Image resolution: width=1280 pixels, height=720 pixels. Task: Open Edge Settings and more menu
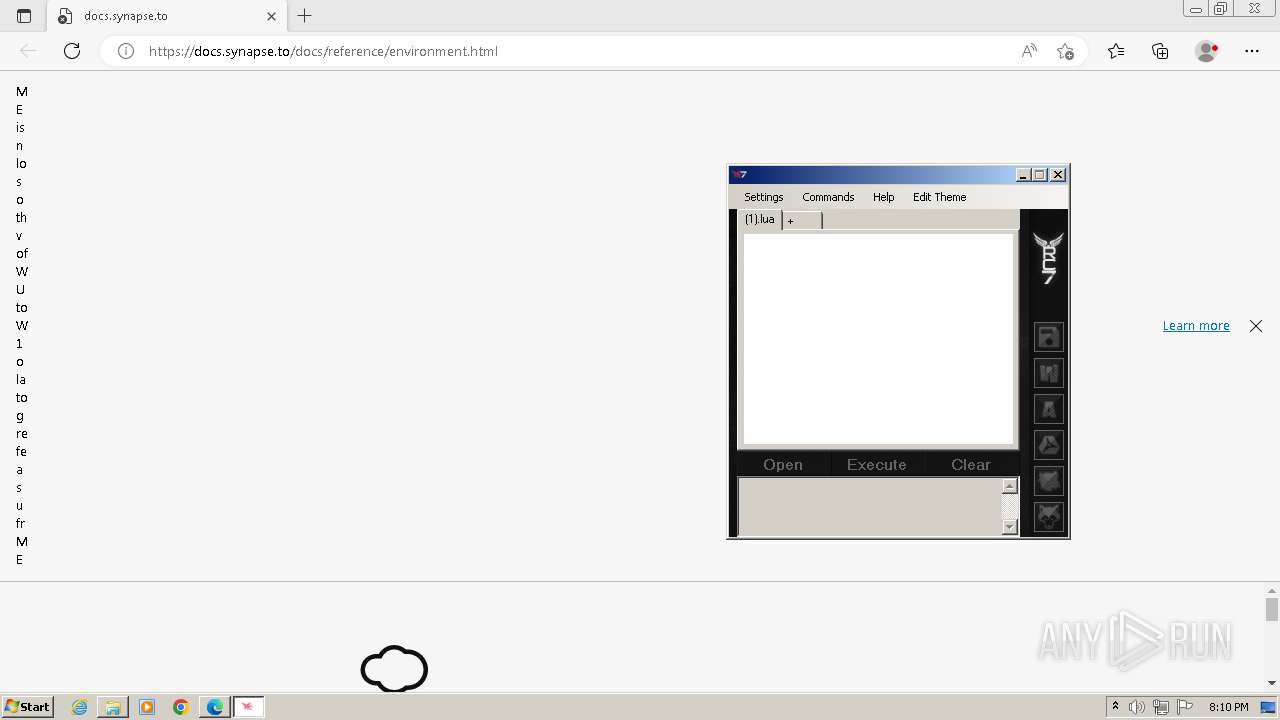[1252, 51]
